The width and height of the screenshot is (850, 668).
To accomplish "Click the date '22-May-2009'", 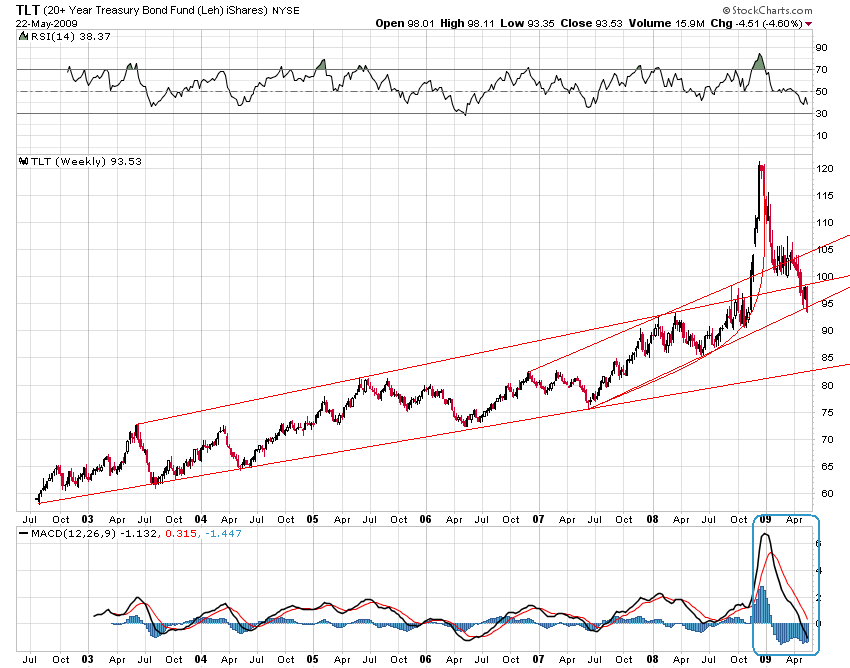I will click(x=47, y=23).
